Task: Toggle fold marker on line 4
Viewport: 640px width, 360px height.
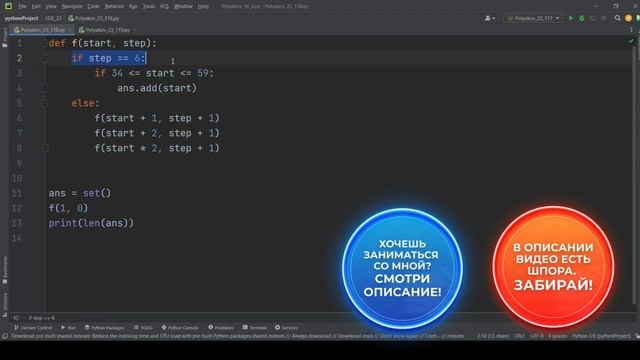Action: point(45,88)
